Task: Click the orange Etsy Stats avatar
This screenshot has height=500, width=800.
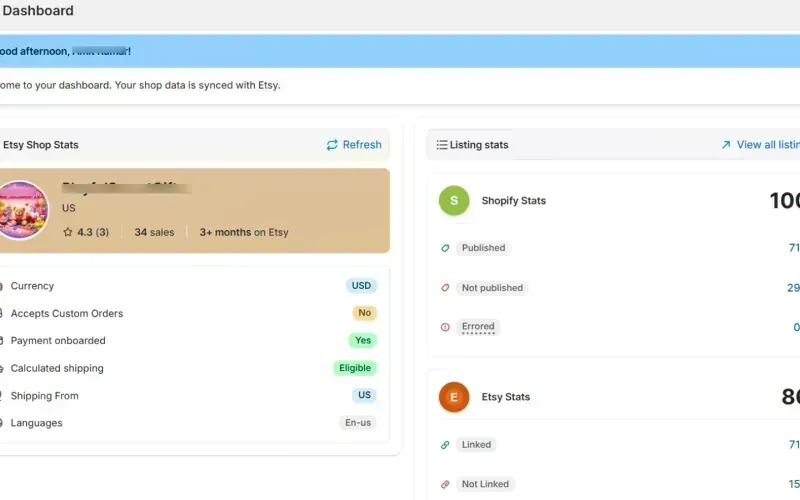Action: pos(454,397)
